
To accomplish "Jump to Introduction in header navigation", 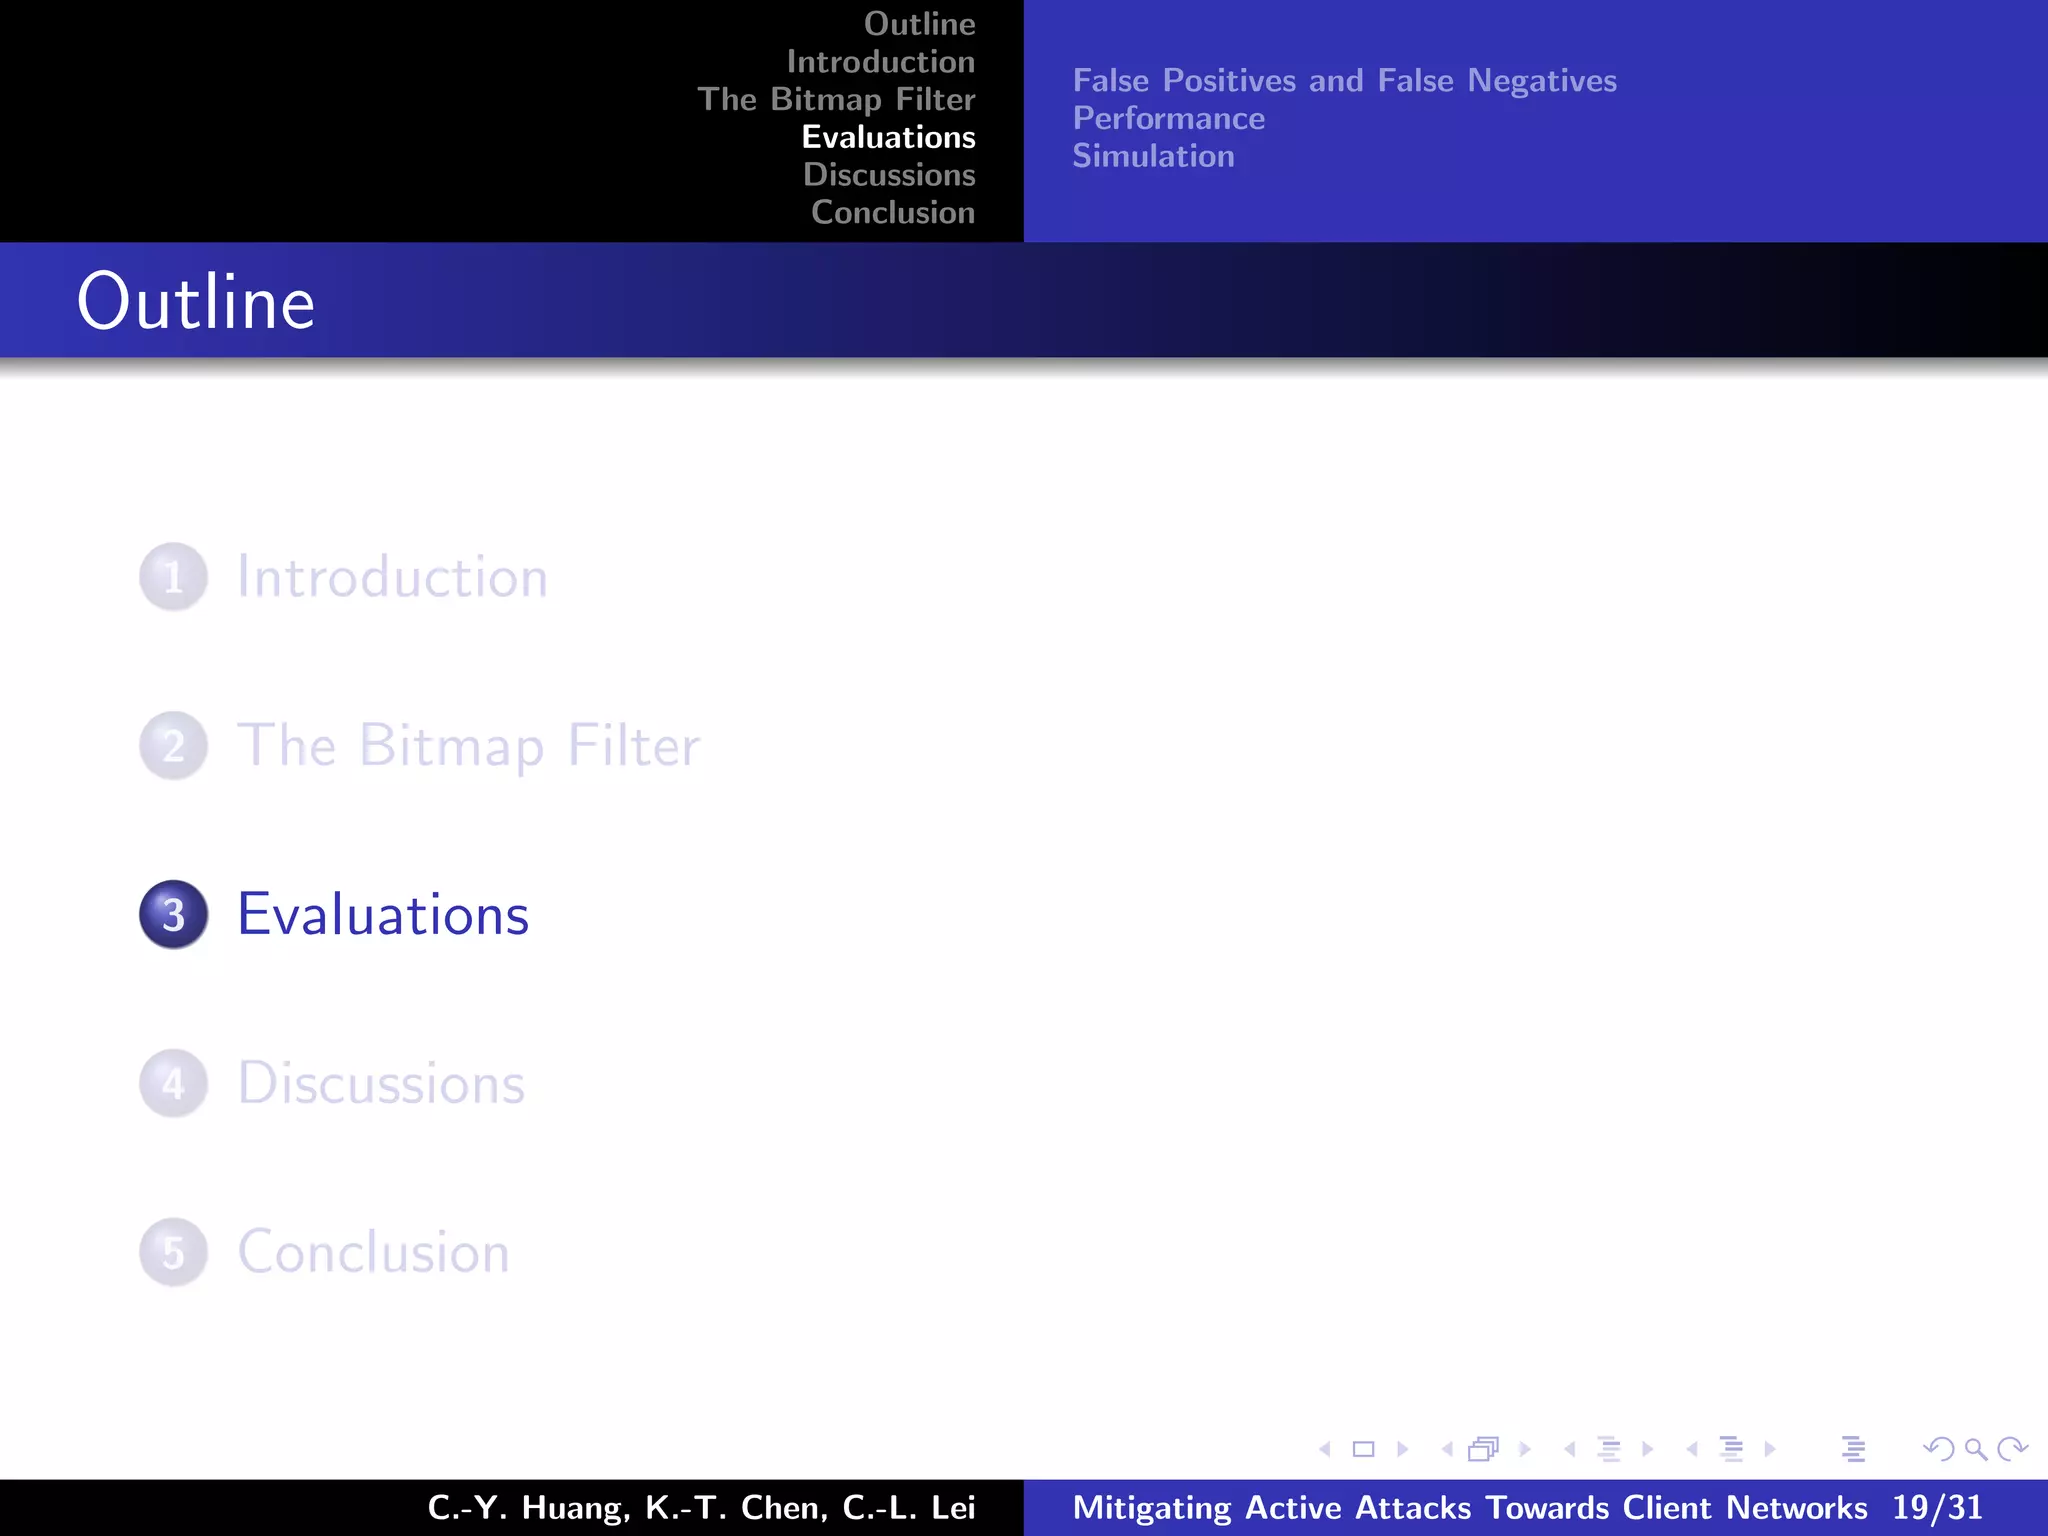I will pyautogui.click(x=881, y=62).
